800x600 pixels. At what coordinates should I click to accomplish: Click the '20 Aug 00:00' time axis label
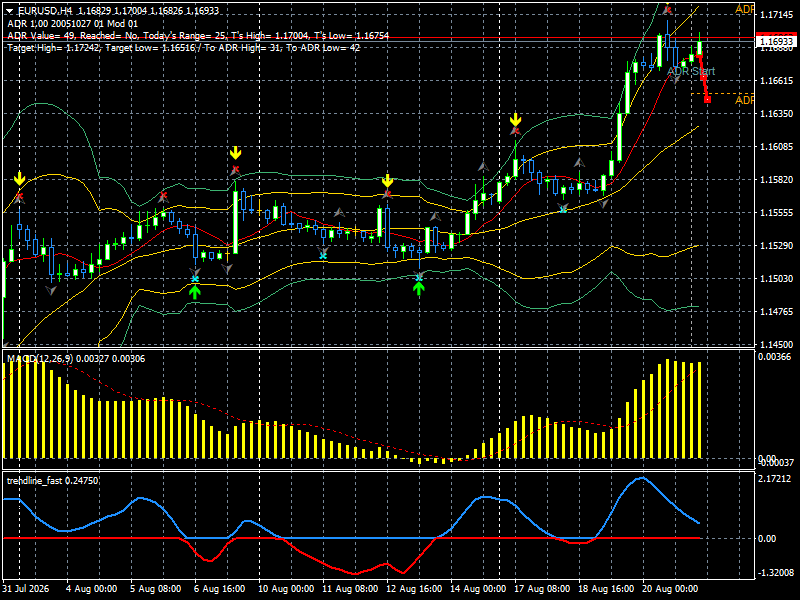click(670, 589)
